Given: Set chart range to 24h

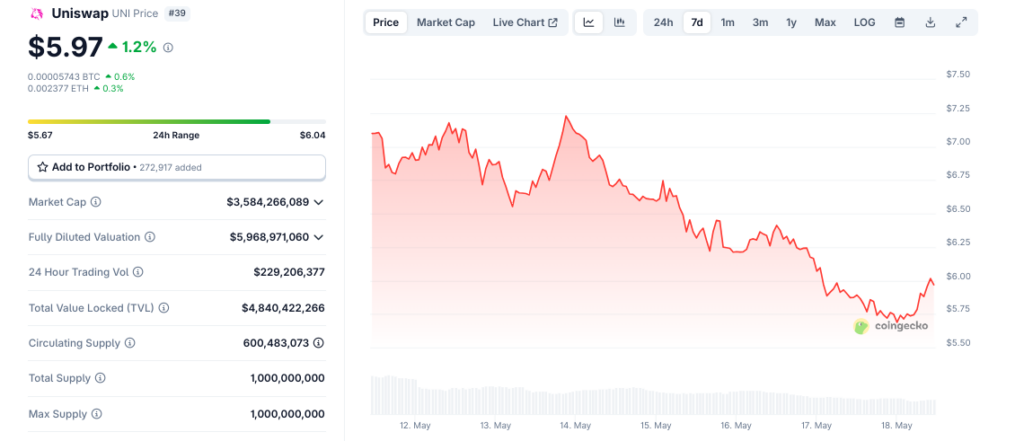Looking at the screenshot, I should [663, 22].
